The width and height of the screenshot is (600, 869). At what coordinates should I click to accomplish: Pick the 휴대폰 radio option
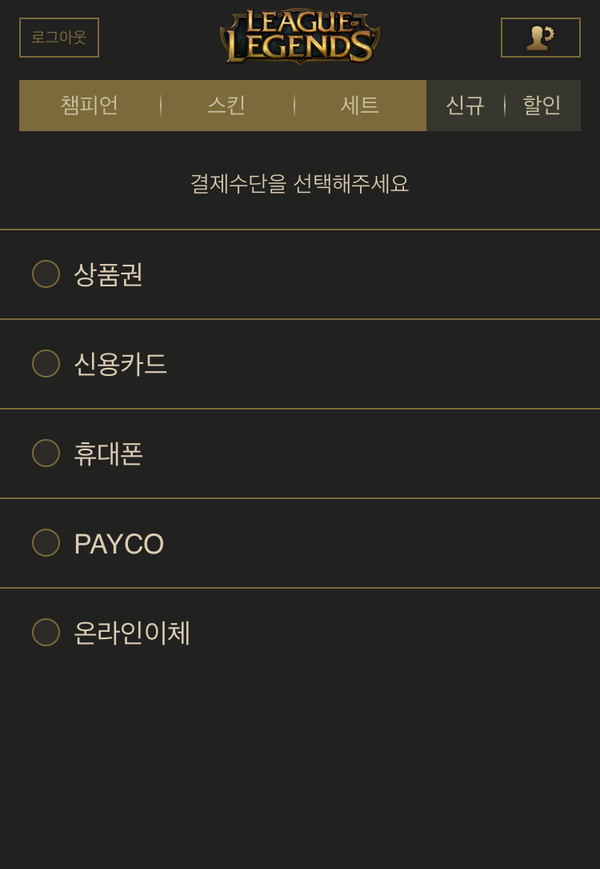(46, 453)
